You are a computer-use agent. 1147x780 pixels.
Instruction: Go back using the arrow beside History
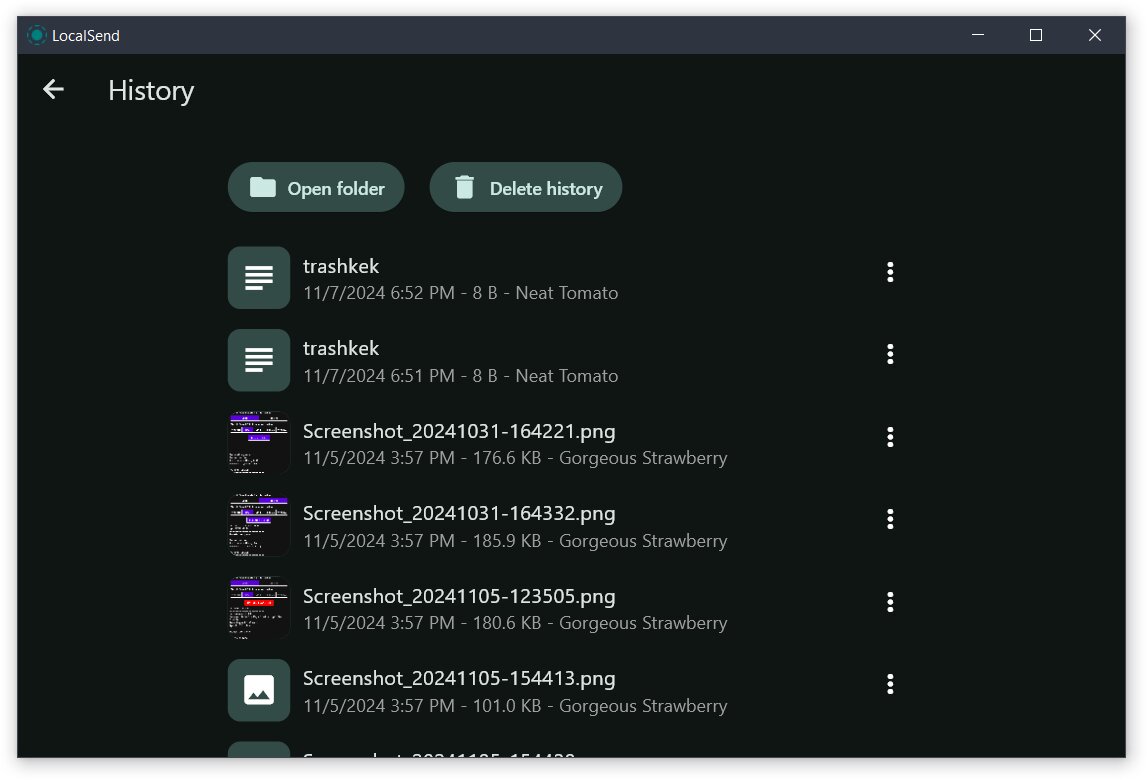tap(53, 90)
